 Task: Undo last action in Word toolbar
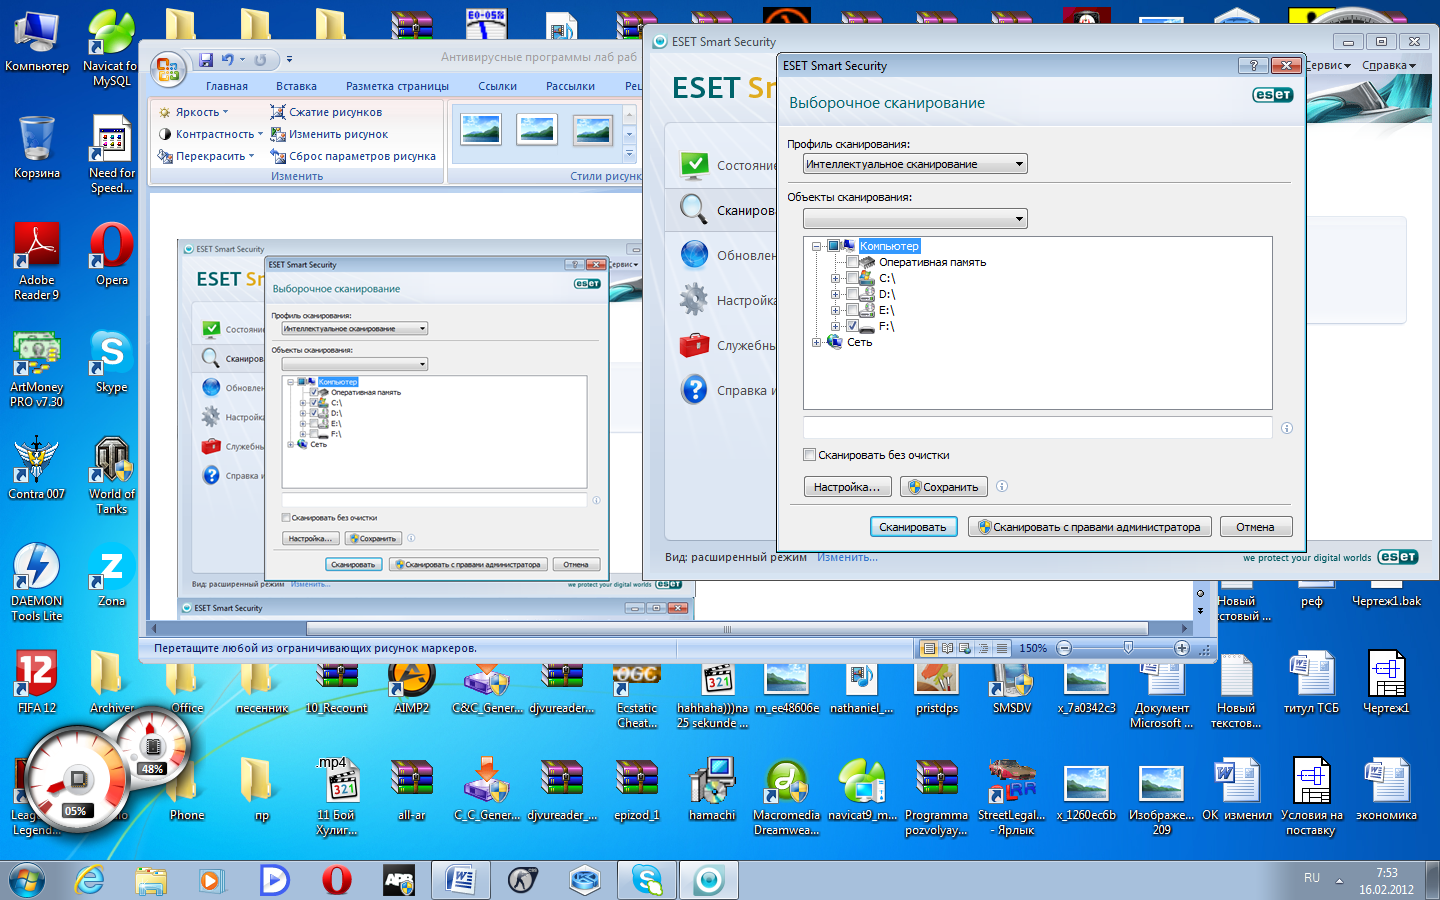point(228,60)
